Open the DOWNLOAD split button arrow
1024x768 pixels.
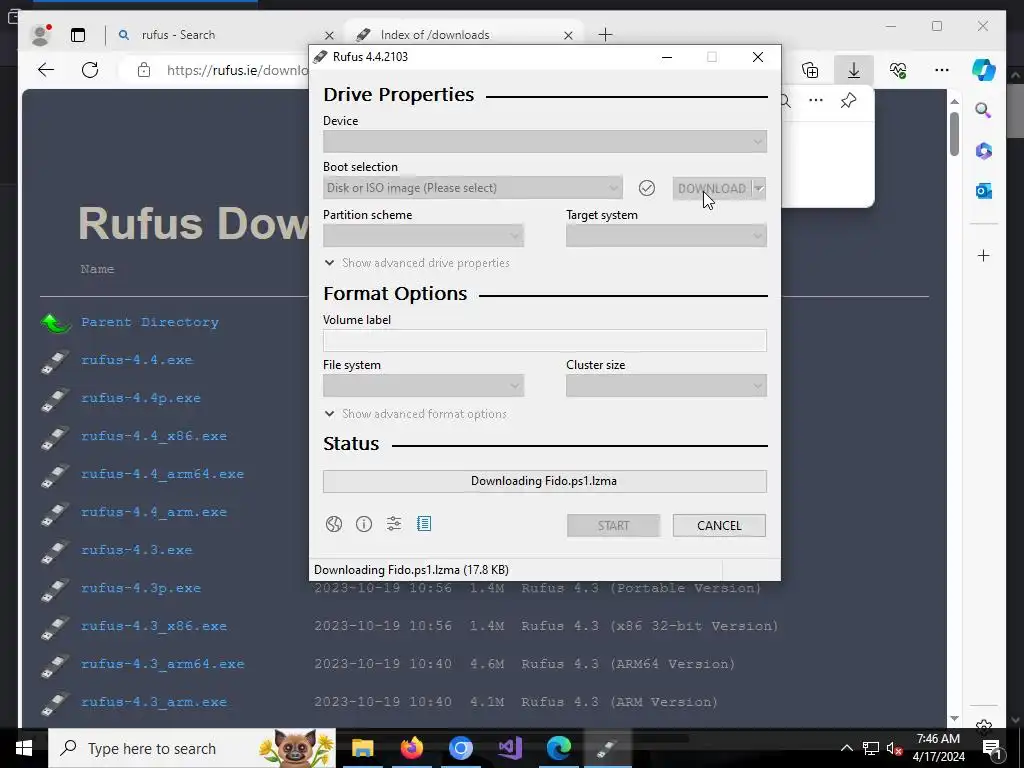pos(759,189)
